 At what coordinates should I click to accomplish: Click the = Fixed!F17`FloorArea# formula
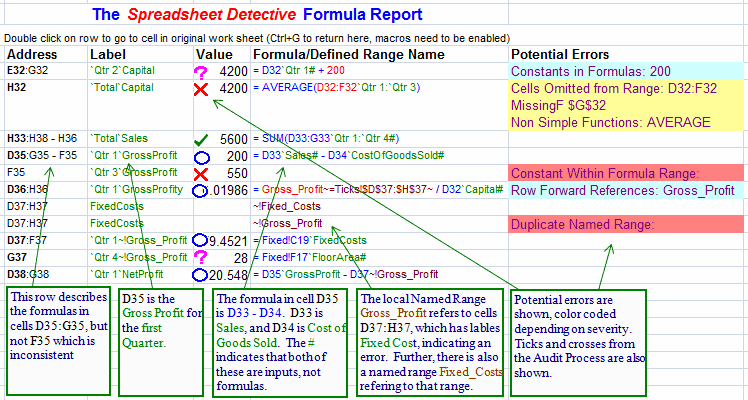(x=310, y=257)
